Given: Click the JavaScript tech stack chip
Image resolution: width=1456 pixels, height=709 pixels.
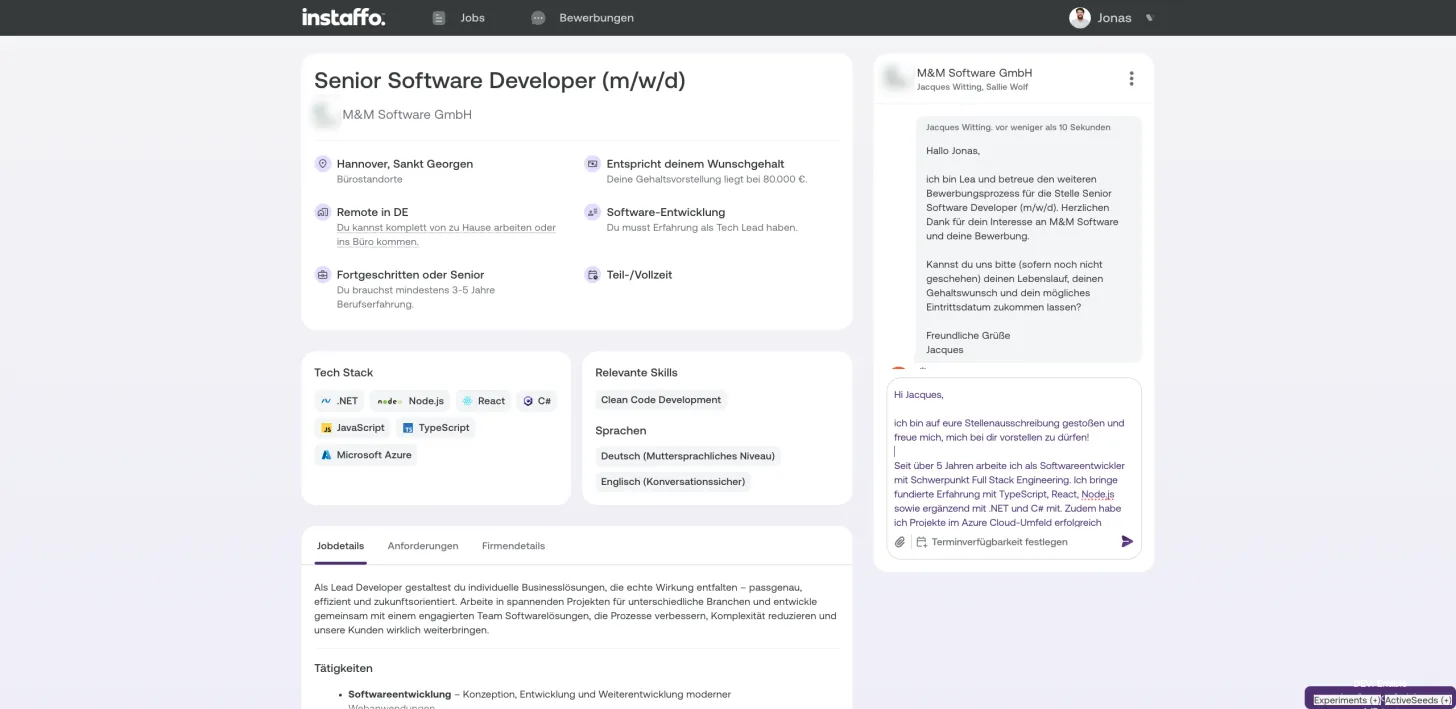Looking at the screenshot, I should pos(352,428).
